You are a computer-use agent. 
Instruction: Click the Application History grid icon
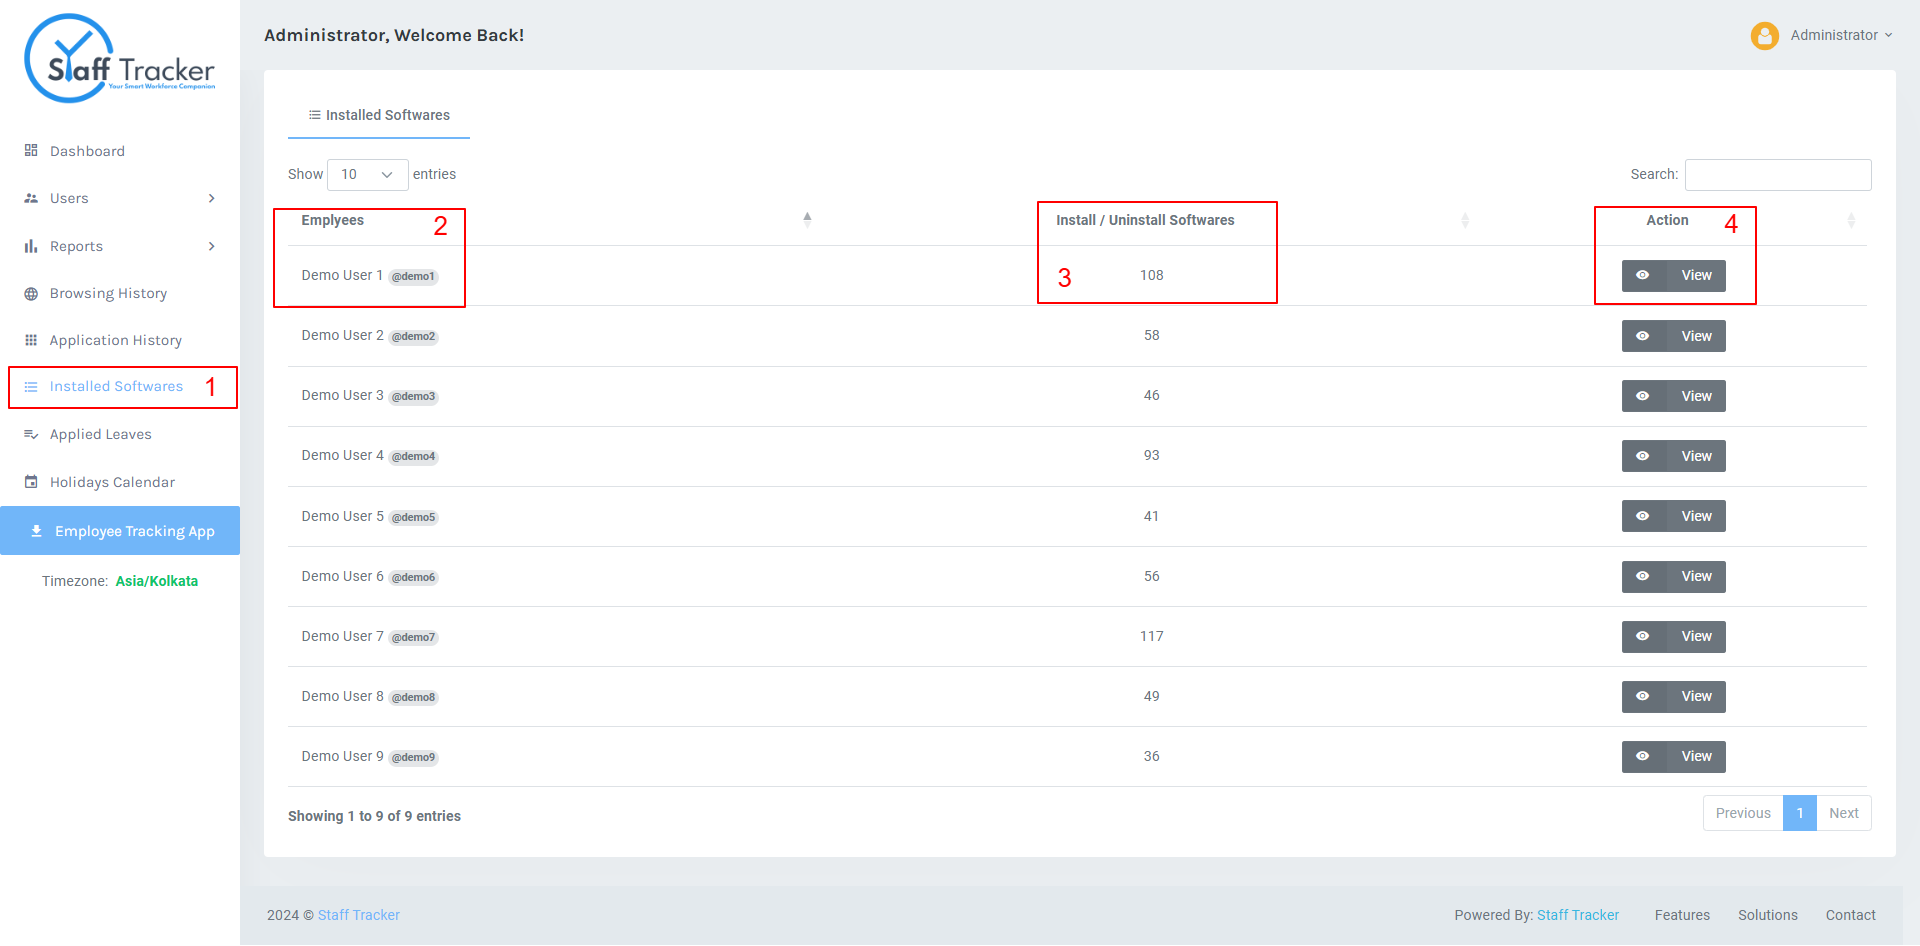(x=31, y=340)
